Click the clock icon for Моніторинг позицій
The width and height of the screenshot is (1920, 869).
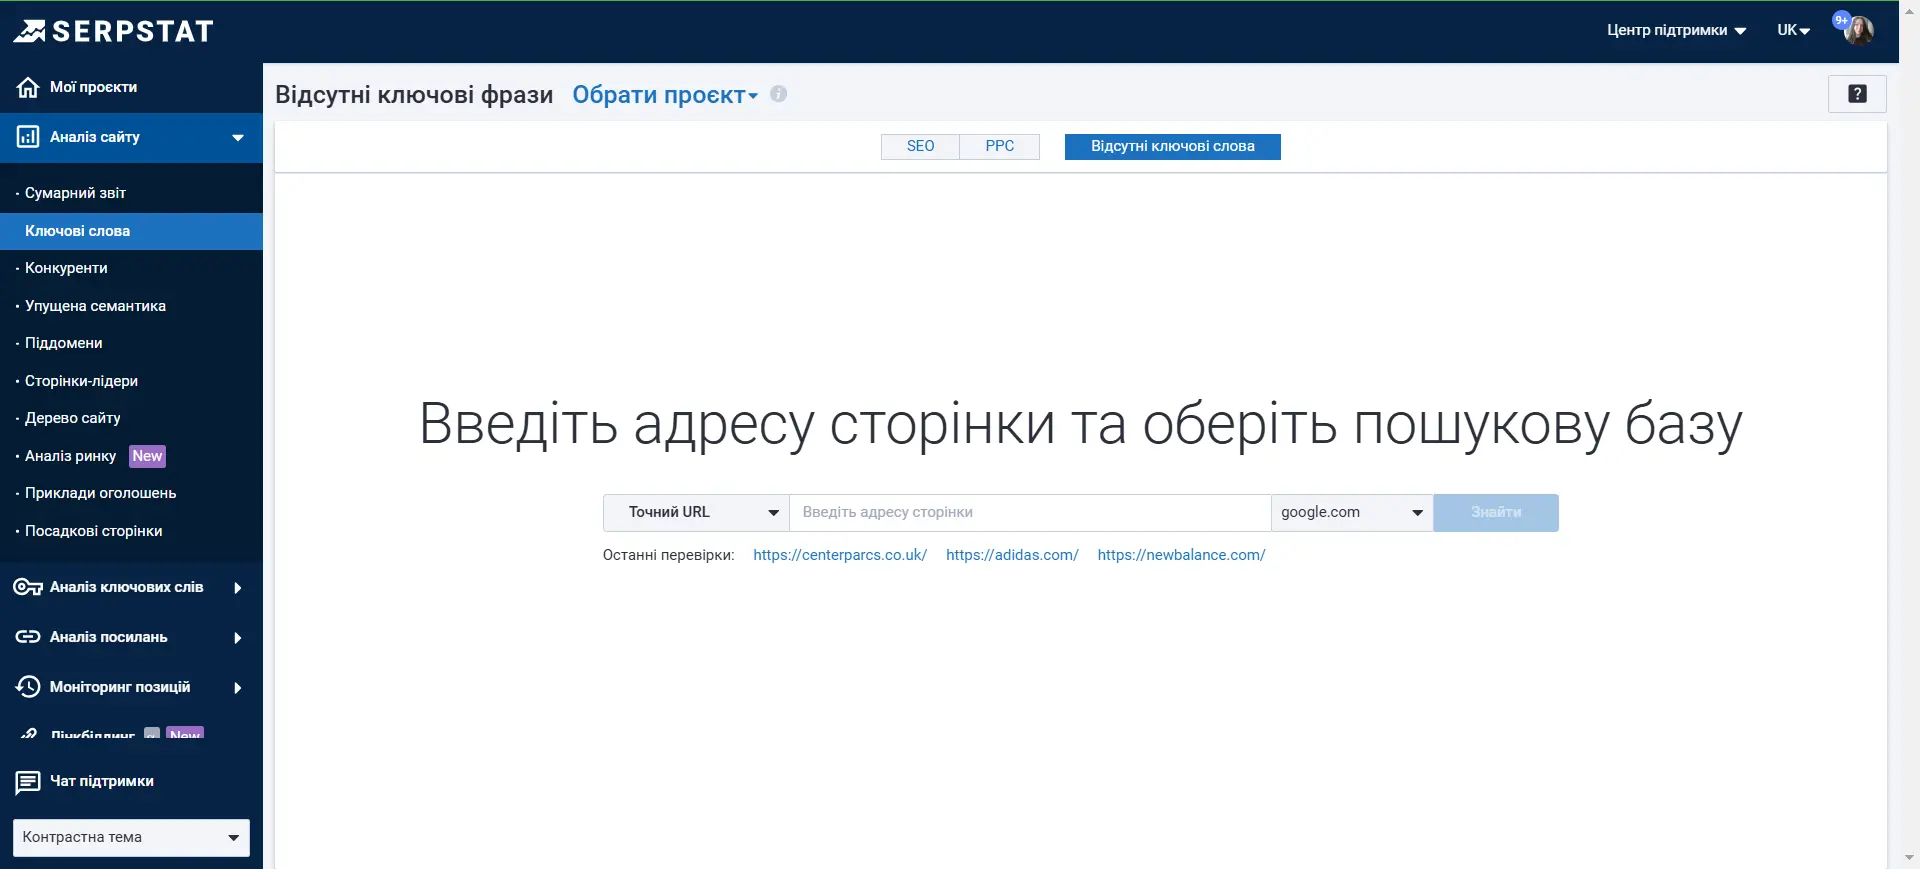click(x=28, y=687)
